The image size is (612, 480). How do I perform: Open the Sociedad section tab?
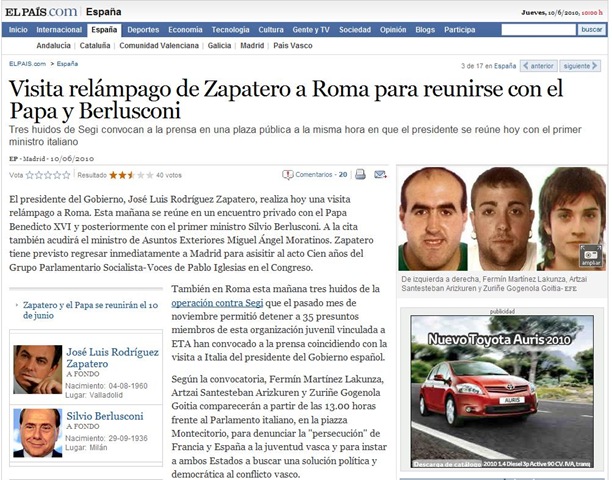tap(355, 30)
